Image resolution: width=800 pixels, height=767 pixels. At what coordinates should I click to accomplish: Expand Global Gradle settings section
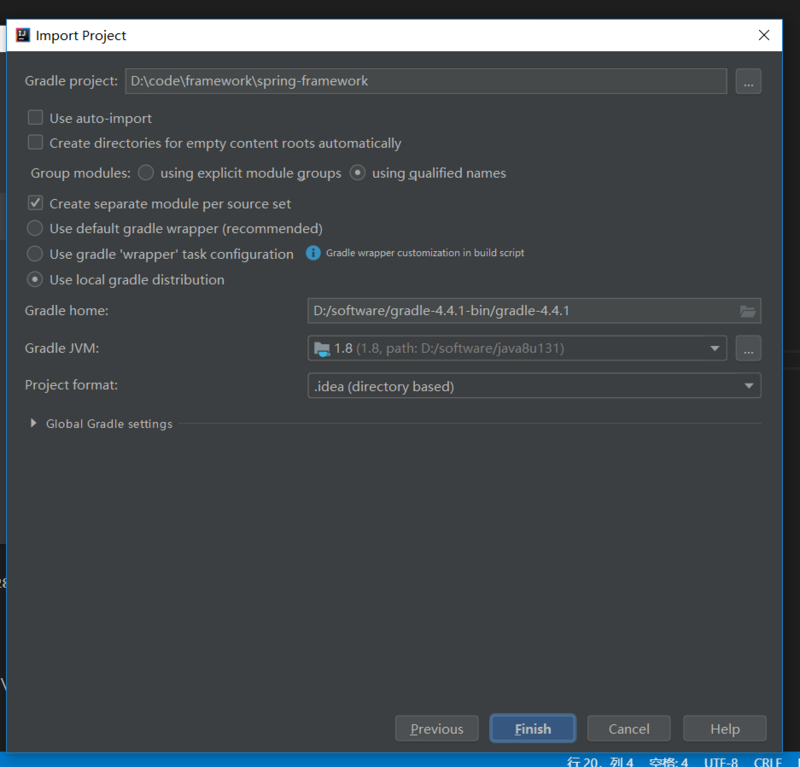tap(34, 423)
